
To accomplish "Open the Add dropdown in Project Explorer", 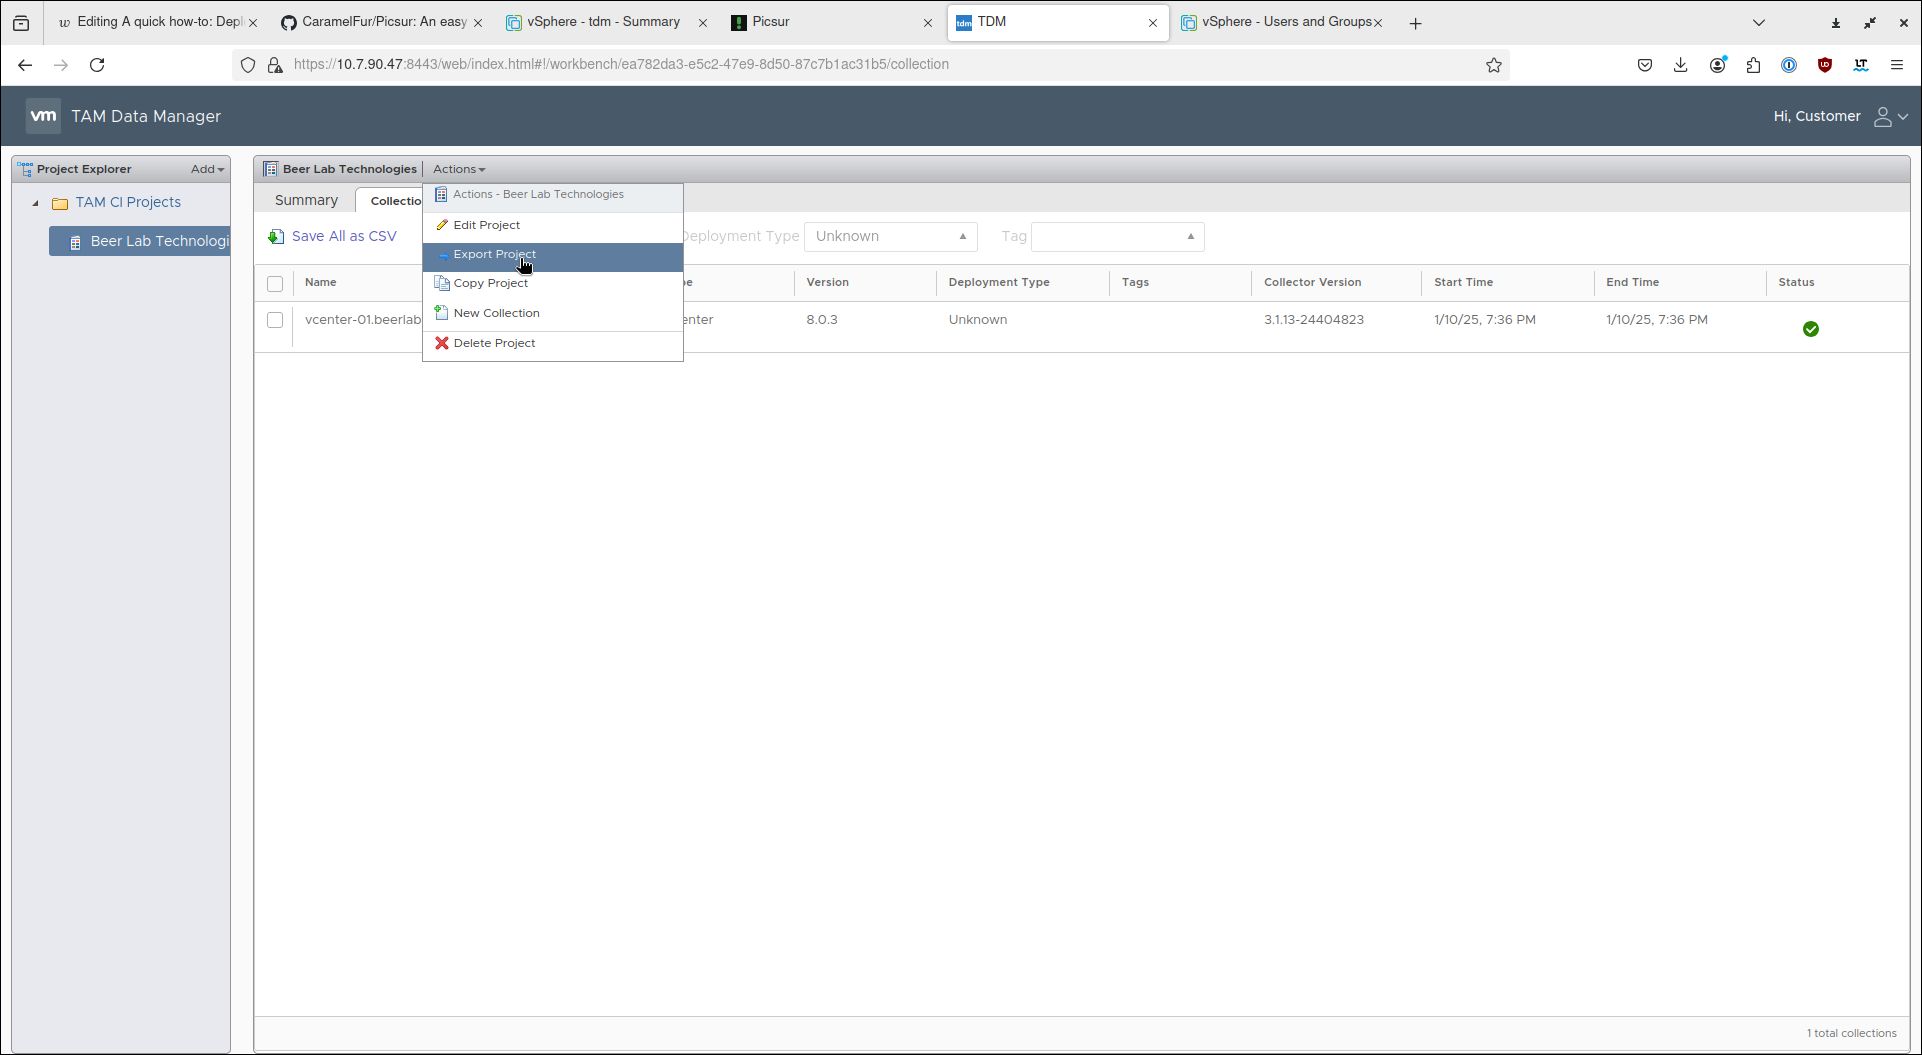I will click(207, 169).
